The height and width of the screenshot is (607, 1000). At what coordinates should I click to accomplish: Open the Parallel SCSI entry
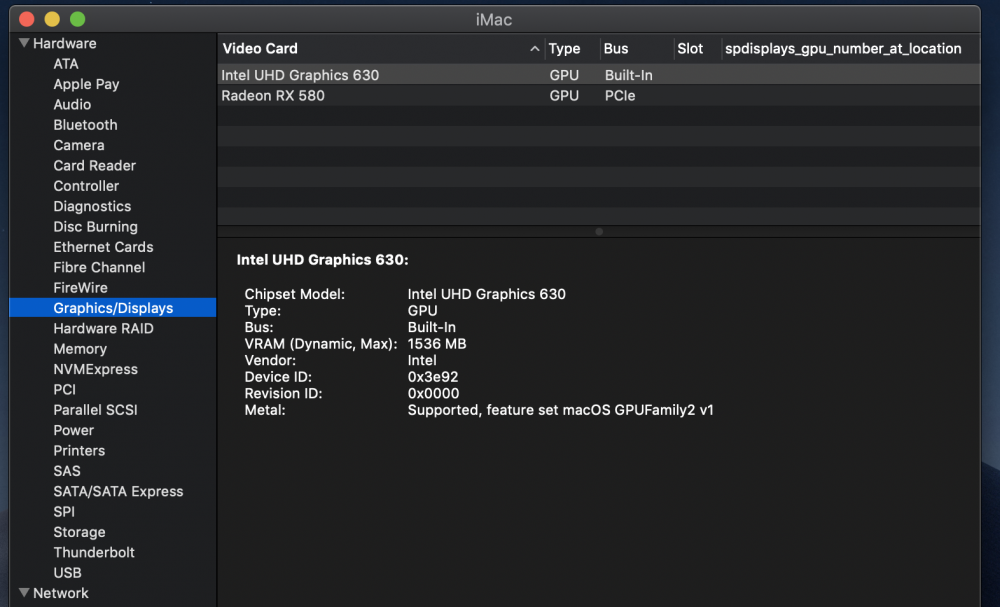pyautogui.click(x=96, y=410)
